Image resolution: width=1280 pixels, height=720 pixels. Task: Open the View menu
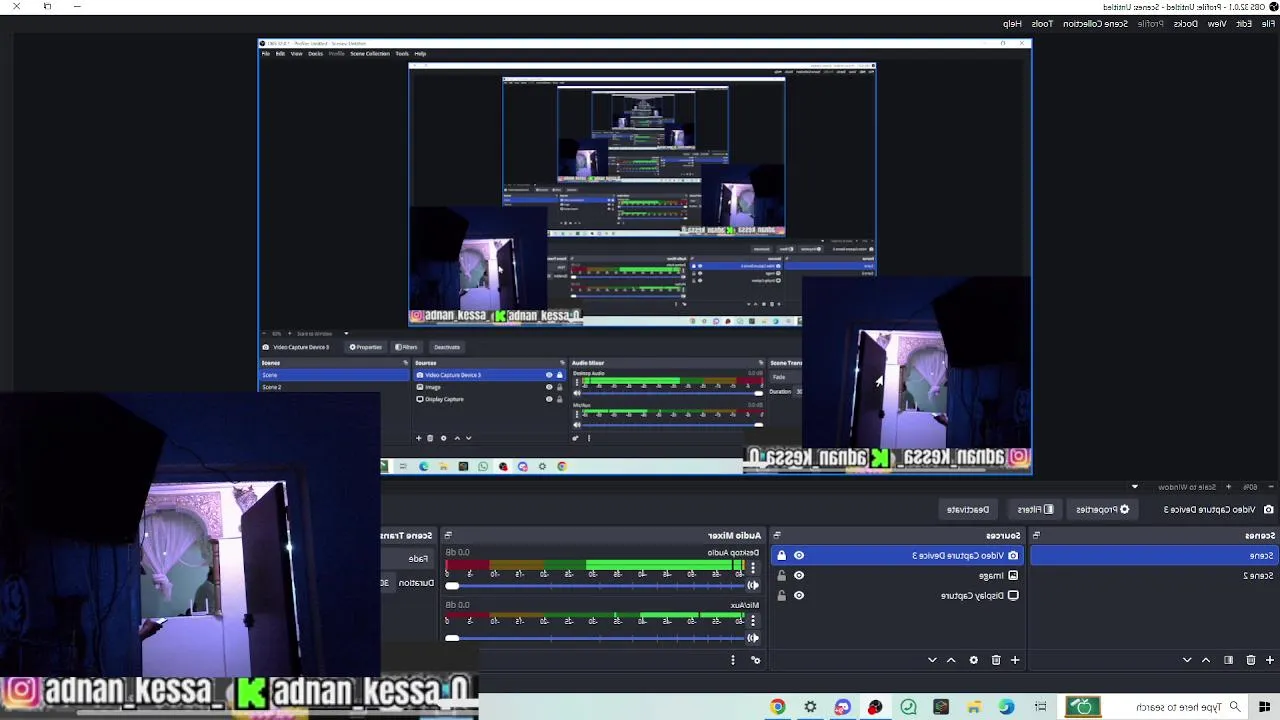click(1217, 23)
